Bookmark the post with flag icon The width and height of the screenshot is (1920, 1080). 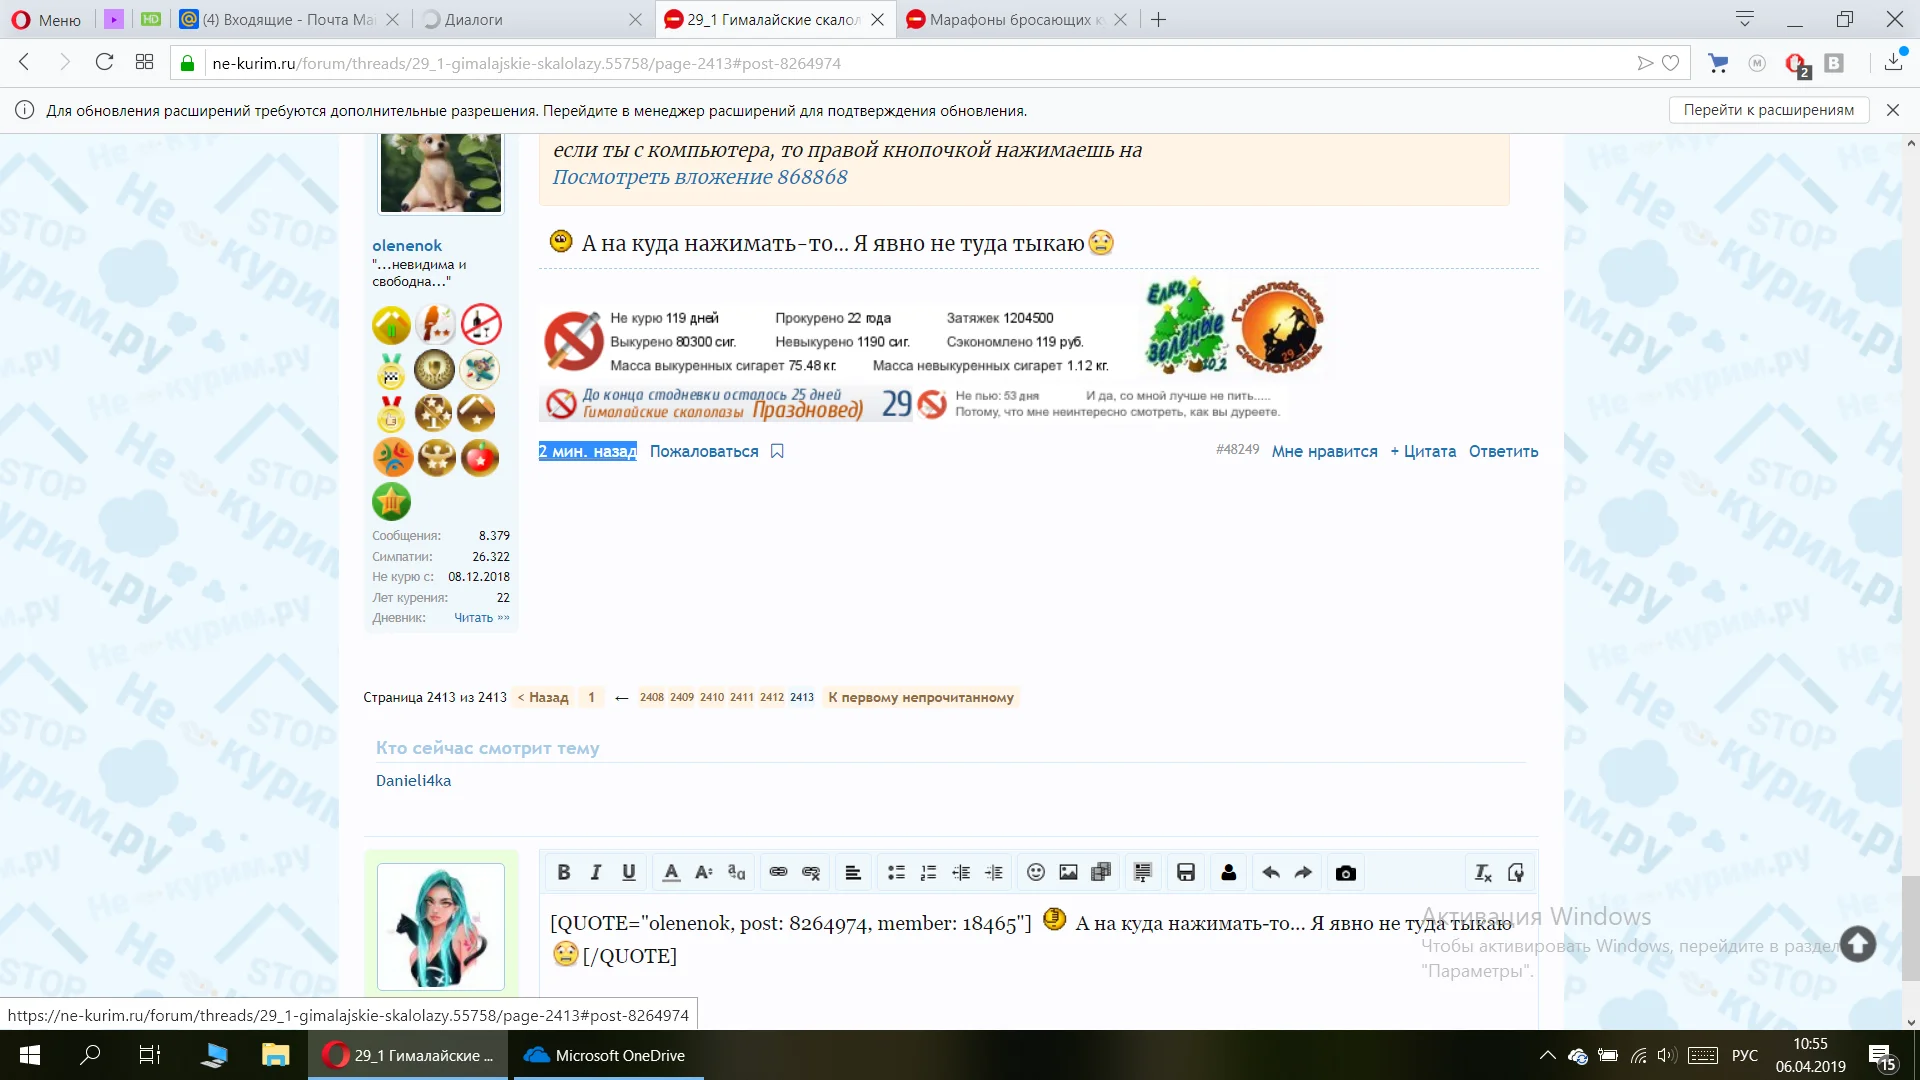[x=777, y=451]
